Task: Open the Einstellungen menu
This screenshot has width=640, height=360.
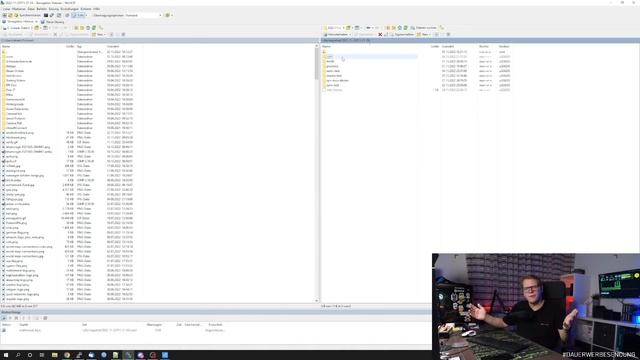Action: (x=69, y=9)
